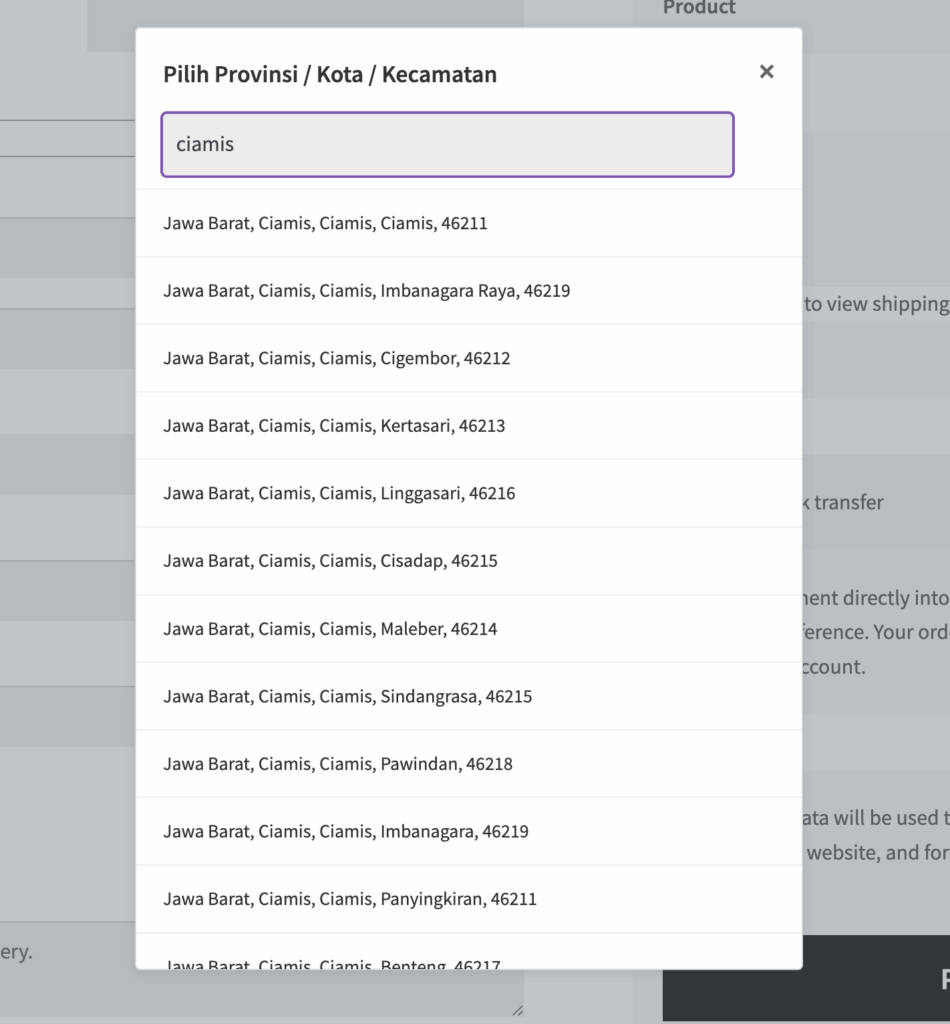Close the Pilih Provinsi dialog
This screenshot has height=1024, width=950.
tap(766, 72)
